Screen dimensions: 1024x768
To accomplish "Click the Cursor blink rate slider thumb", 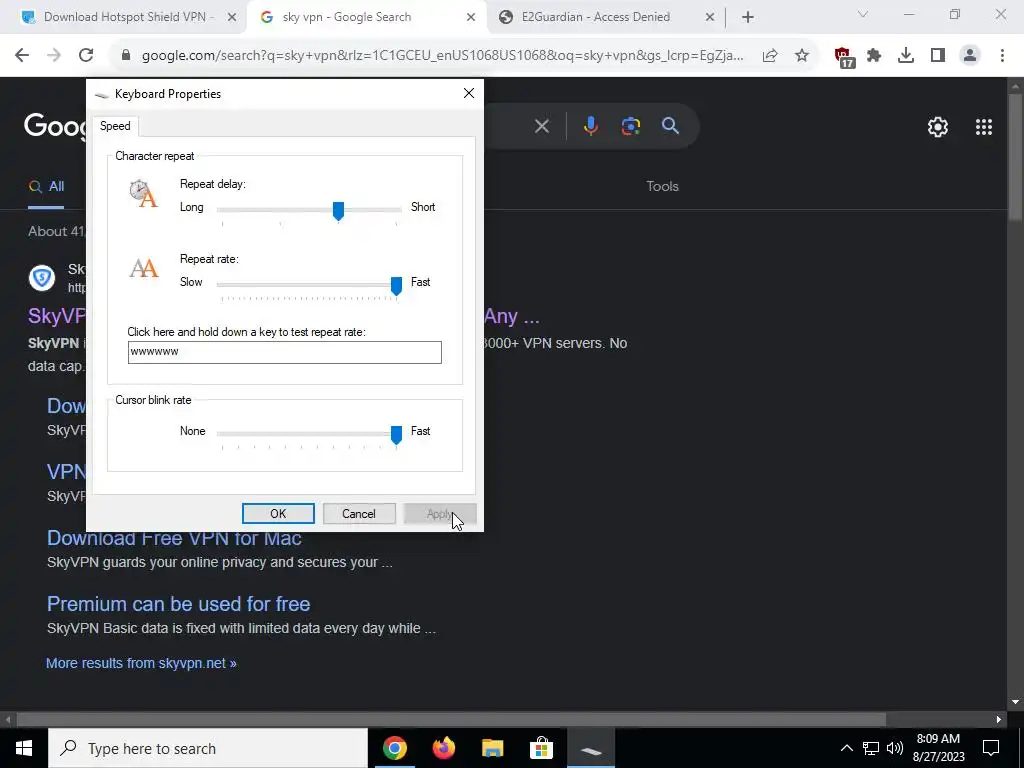I will pos(396,435).
